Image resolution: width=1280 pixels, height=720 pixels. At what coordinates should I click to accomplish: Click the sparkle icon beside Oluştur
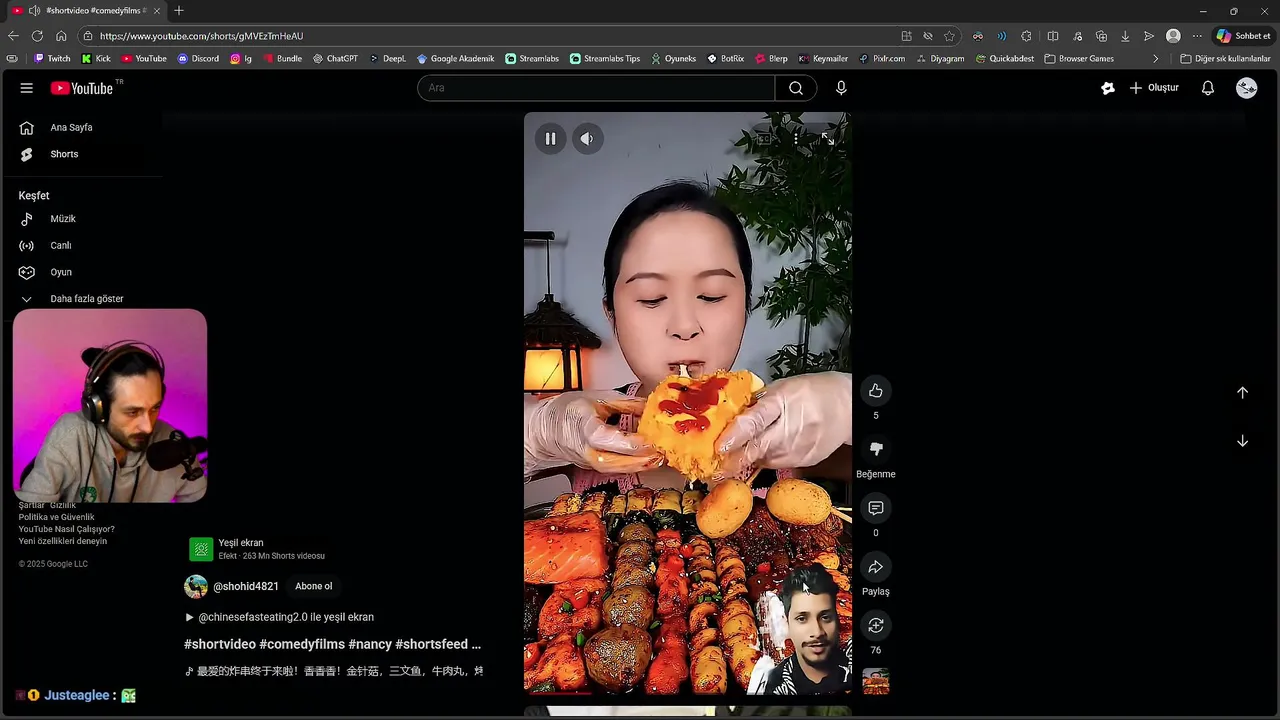coord(1108,88)
